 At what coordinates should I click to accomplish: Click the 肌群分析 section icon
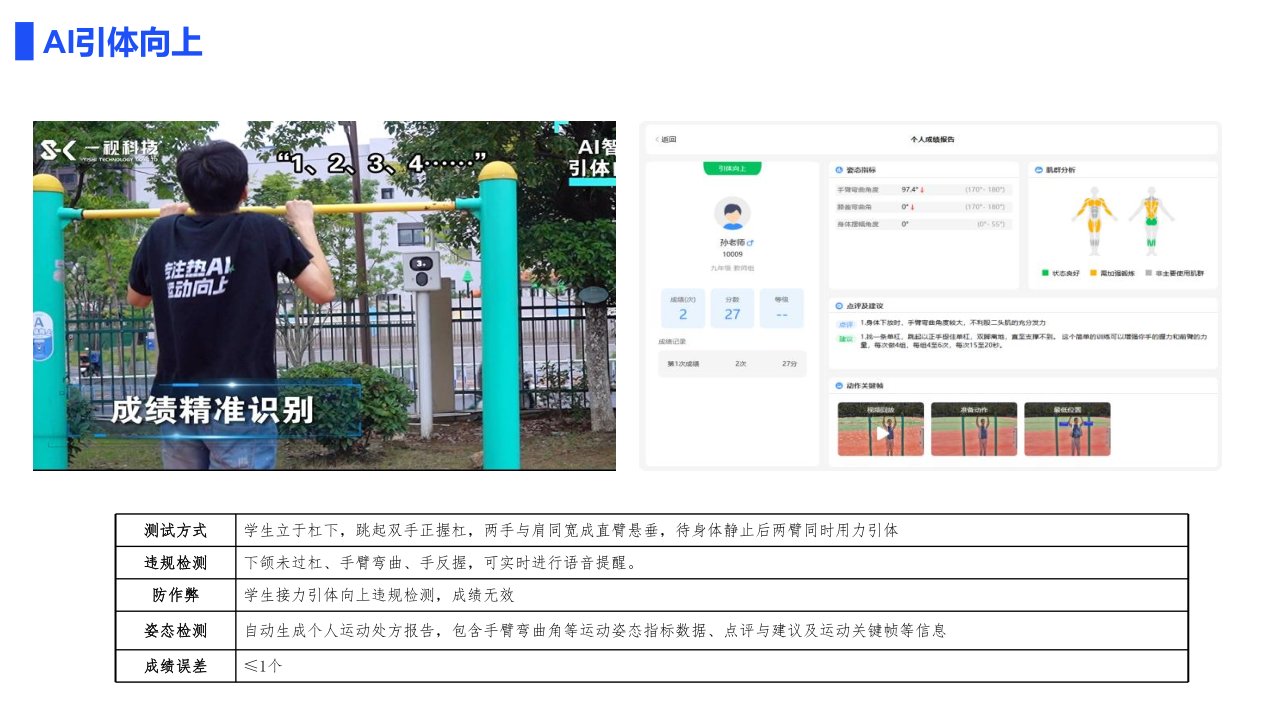click(1038, 170)
